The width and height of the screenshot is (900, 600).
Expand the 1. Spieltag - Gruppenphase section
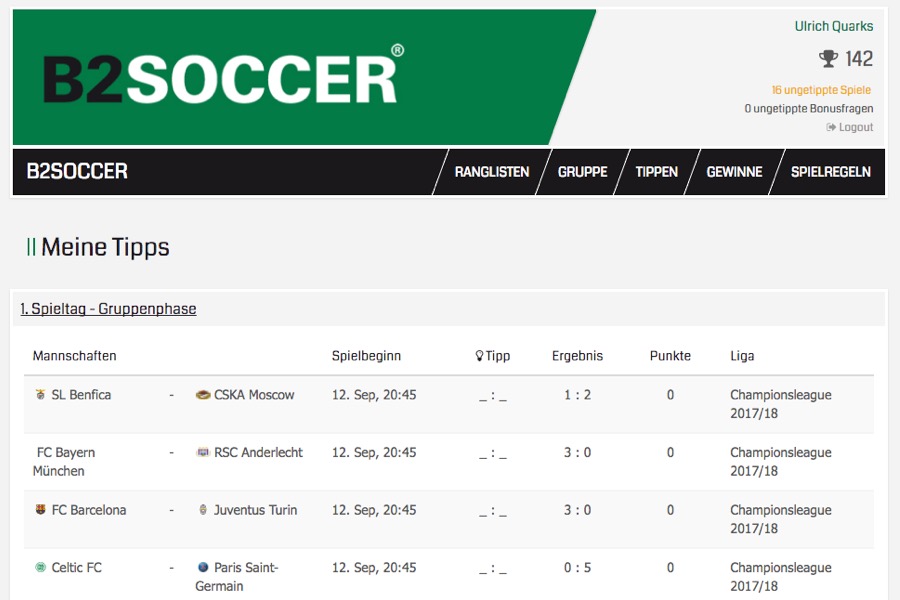pyautogui.click(x=108, y=309)
